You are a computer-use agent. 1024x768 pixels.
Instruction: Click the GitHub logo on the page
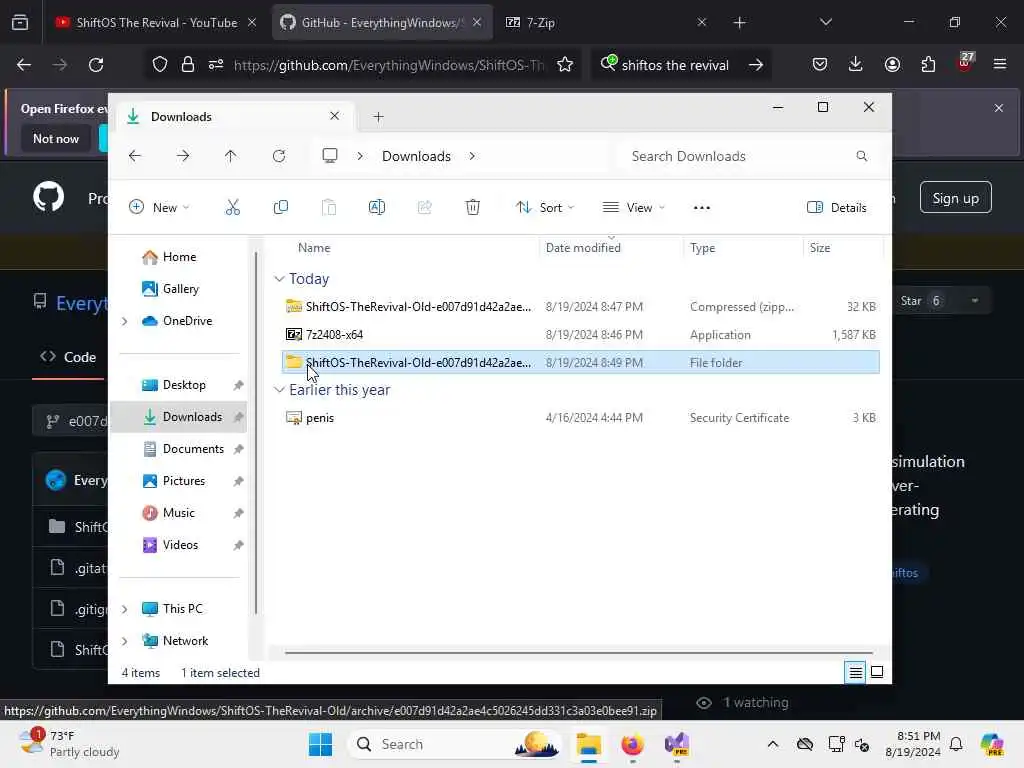click(49, 197)
